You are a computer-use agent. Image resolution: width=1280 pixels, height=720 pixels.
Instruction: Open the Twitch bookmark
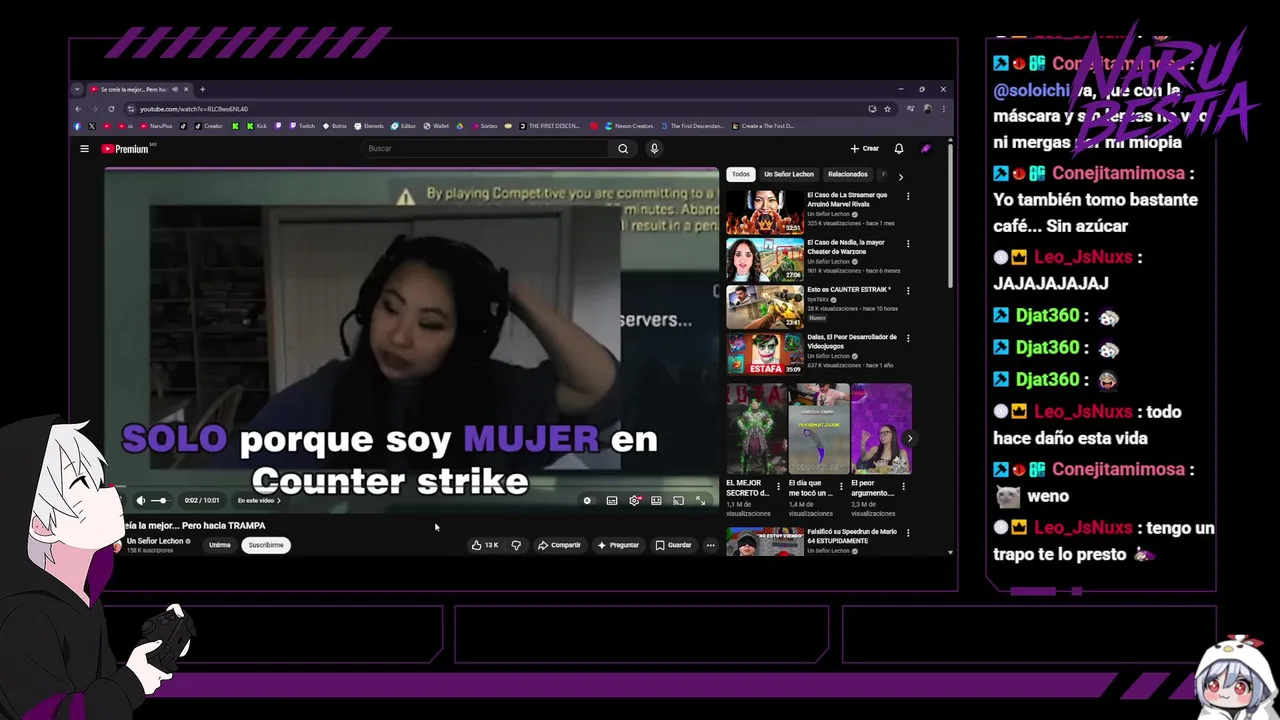tap(302, 126)
